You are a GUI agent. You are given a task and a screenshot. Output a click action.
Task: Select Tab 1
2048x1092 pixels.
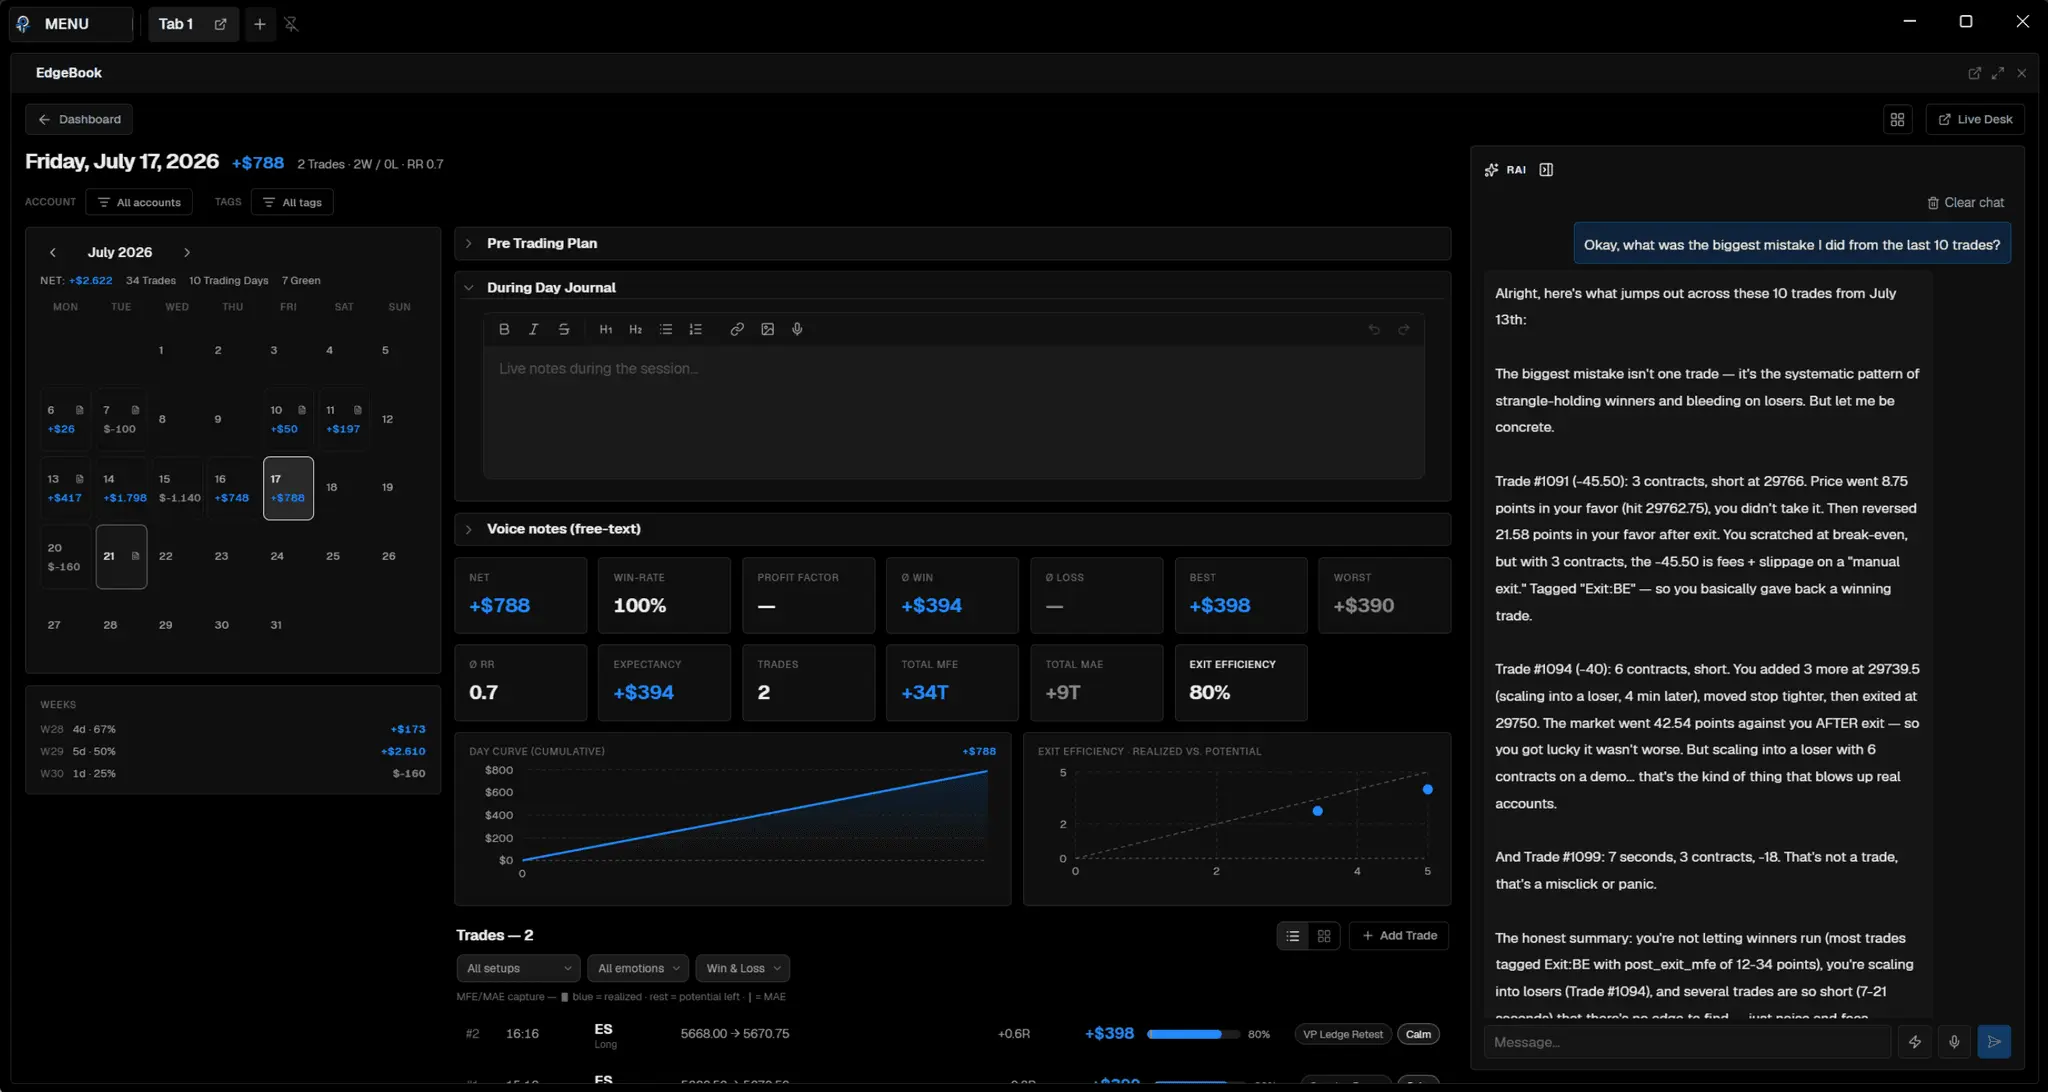(176, 24)
